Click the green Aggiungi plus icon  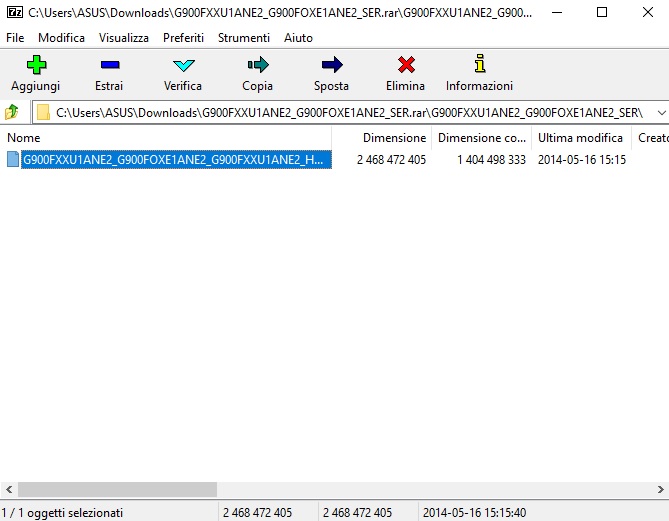click(x=36, y=65)
